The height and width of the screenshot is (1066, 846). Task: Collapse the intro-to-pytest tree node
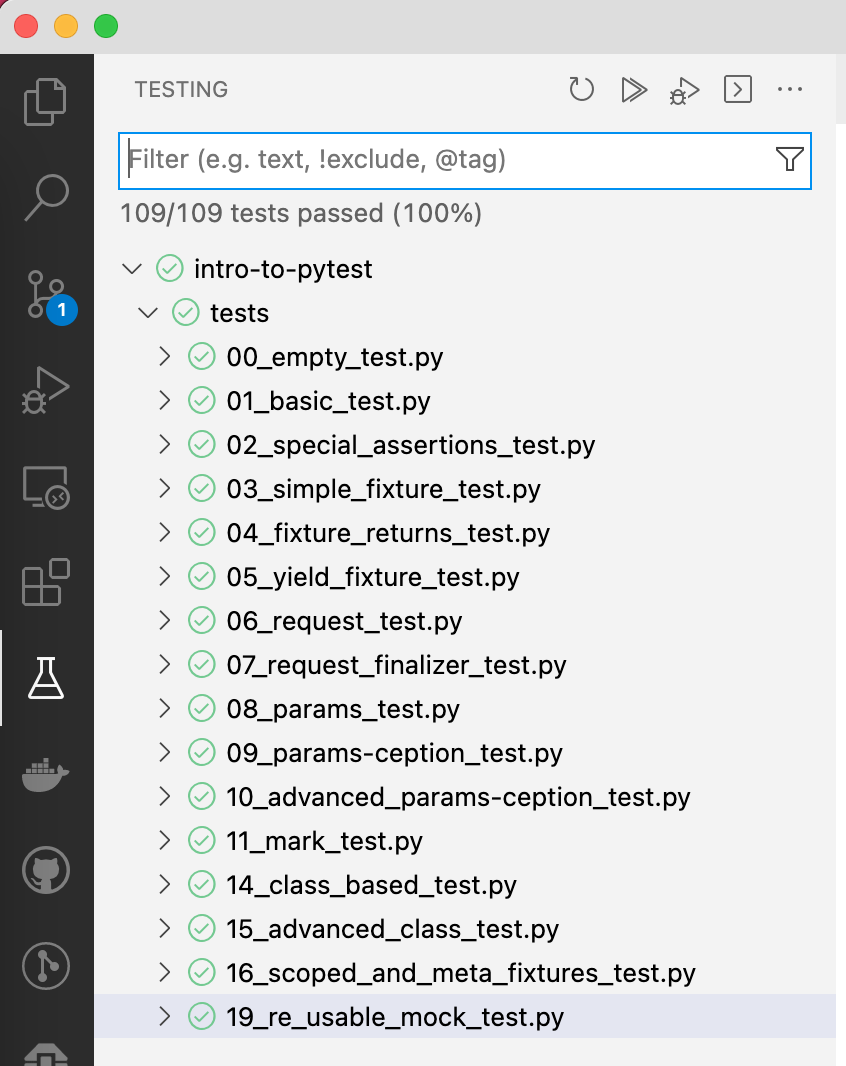[131, 268]
